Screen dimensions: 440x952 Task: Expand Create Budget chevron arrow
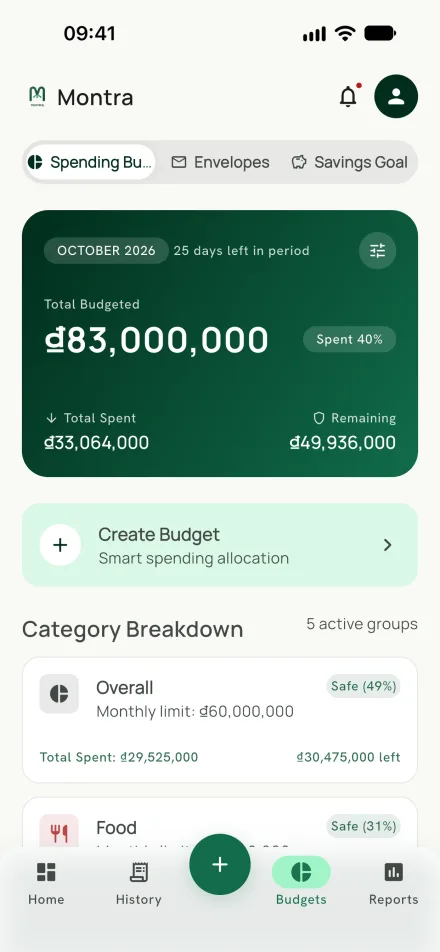coord(388,545)
